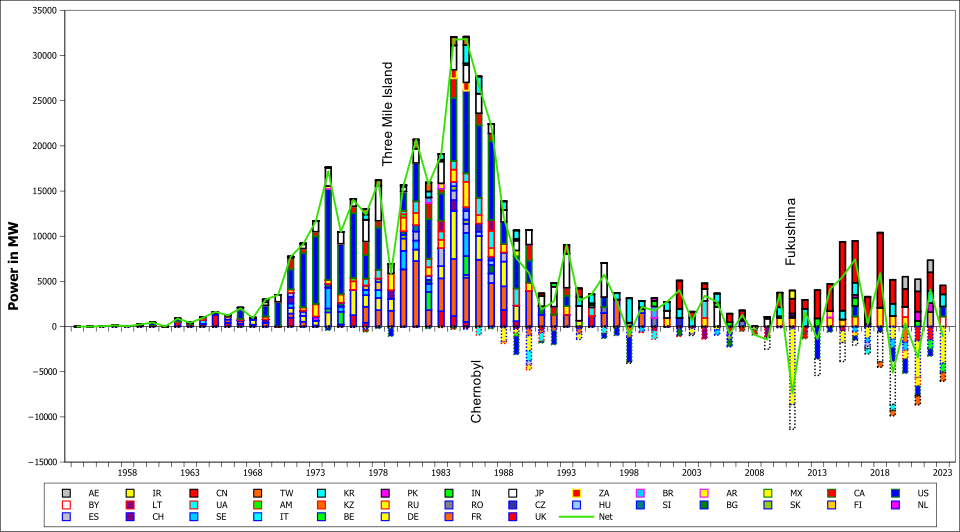Click the AE gray legend swatch
This screenshot has width=960, height=532.
(x=67, y=493)
